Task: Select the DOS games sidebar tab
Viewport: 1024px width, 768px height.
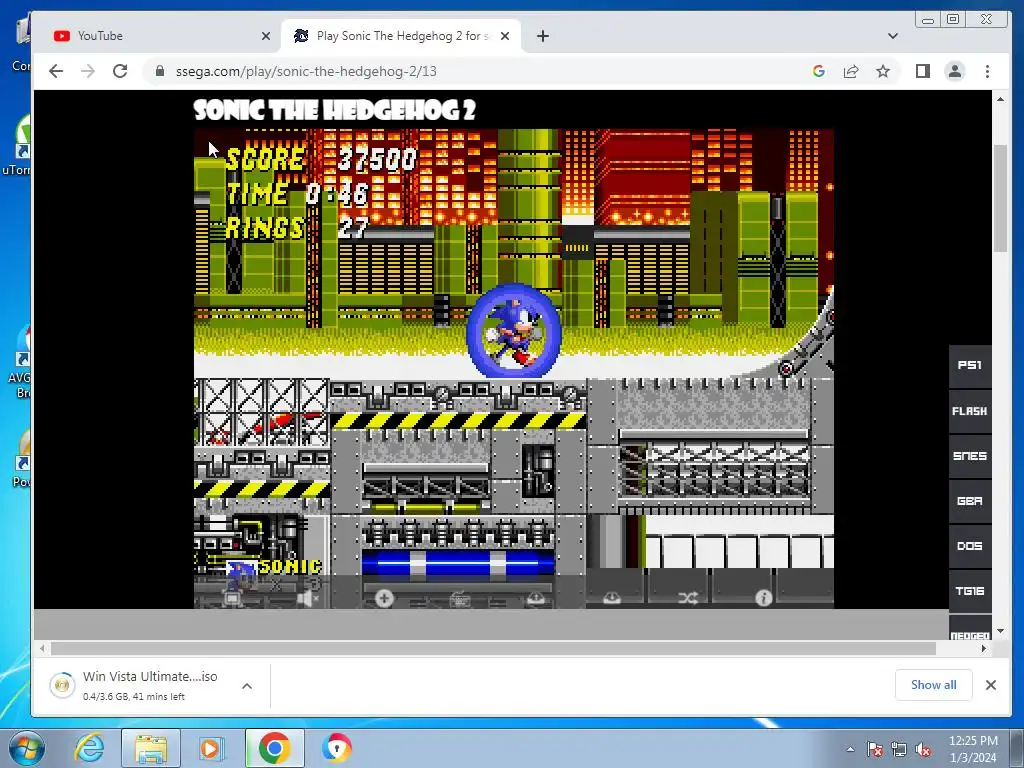Action: pos(970,546)
